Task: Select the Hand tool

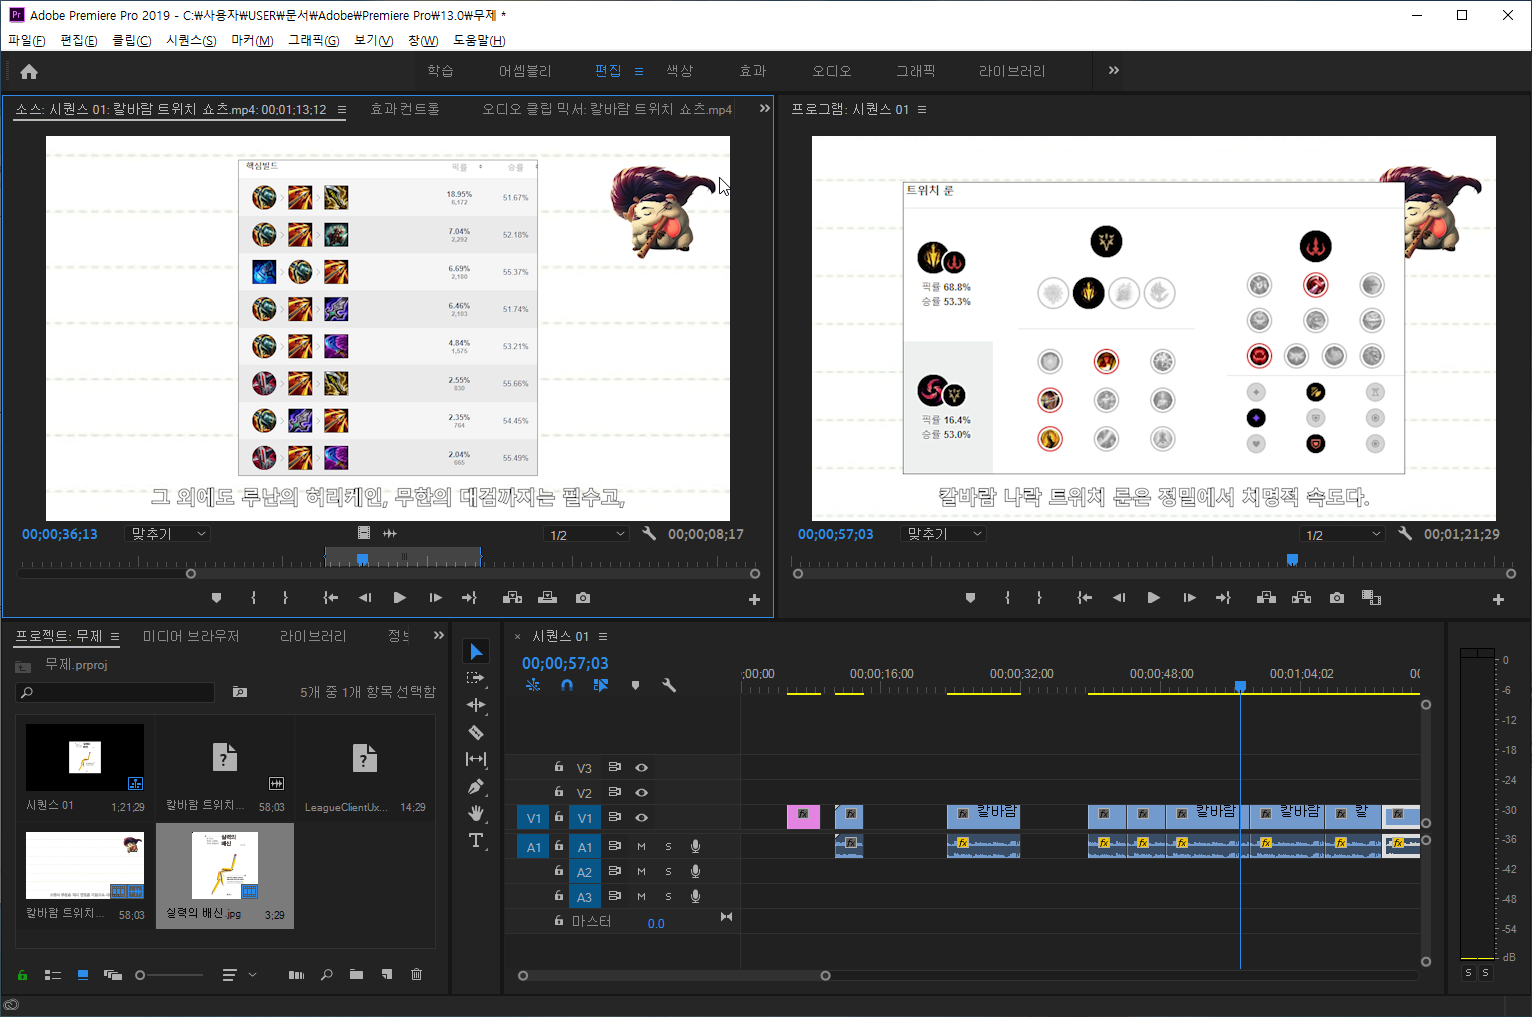Action: [476, 813]
